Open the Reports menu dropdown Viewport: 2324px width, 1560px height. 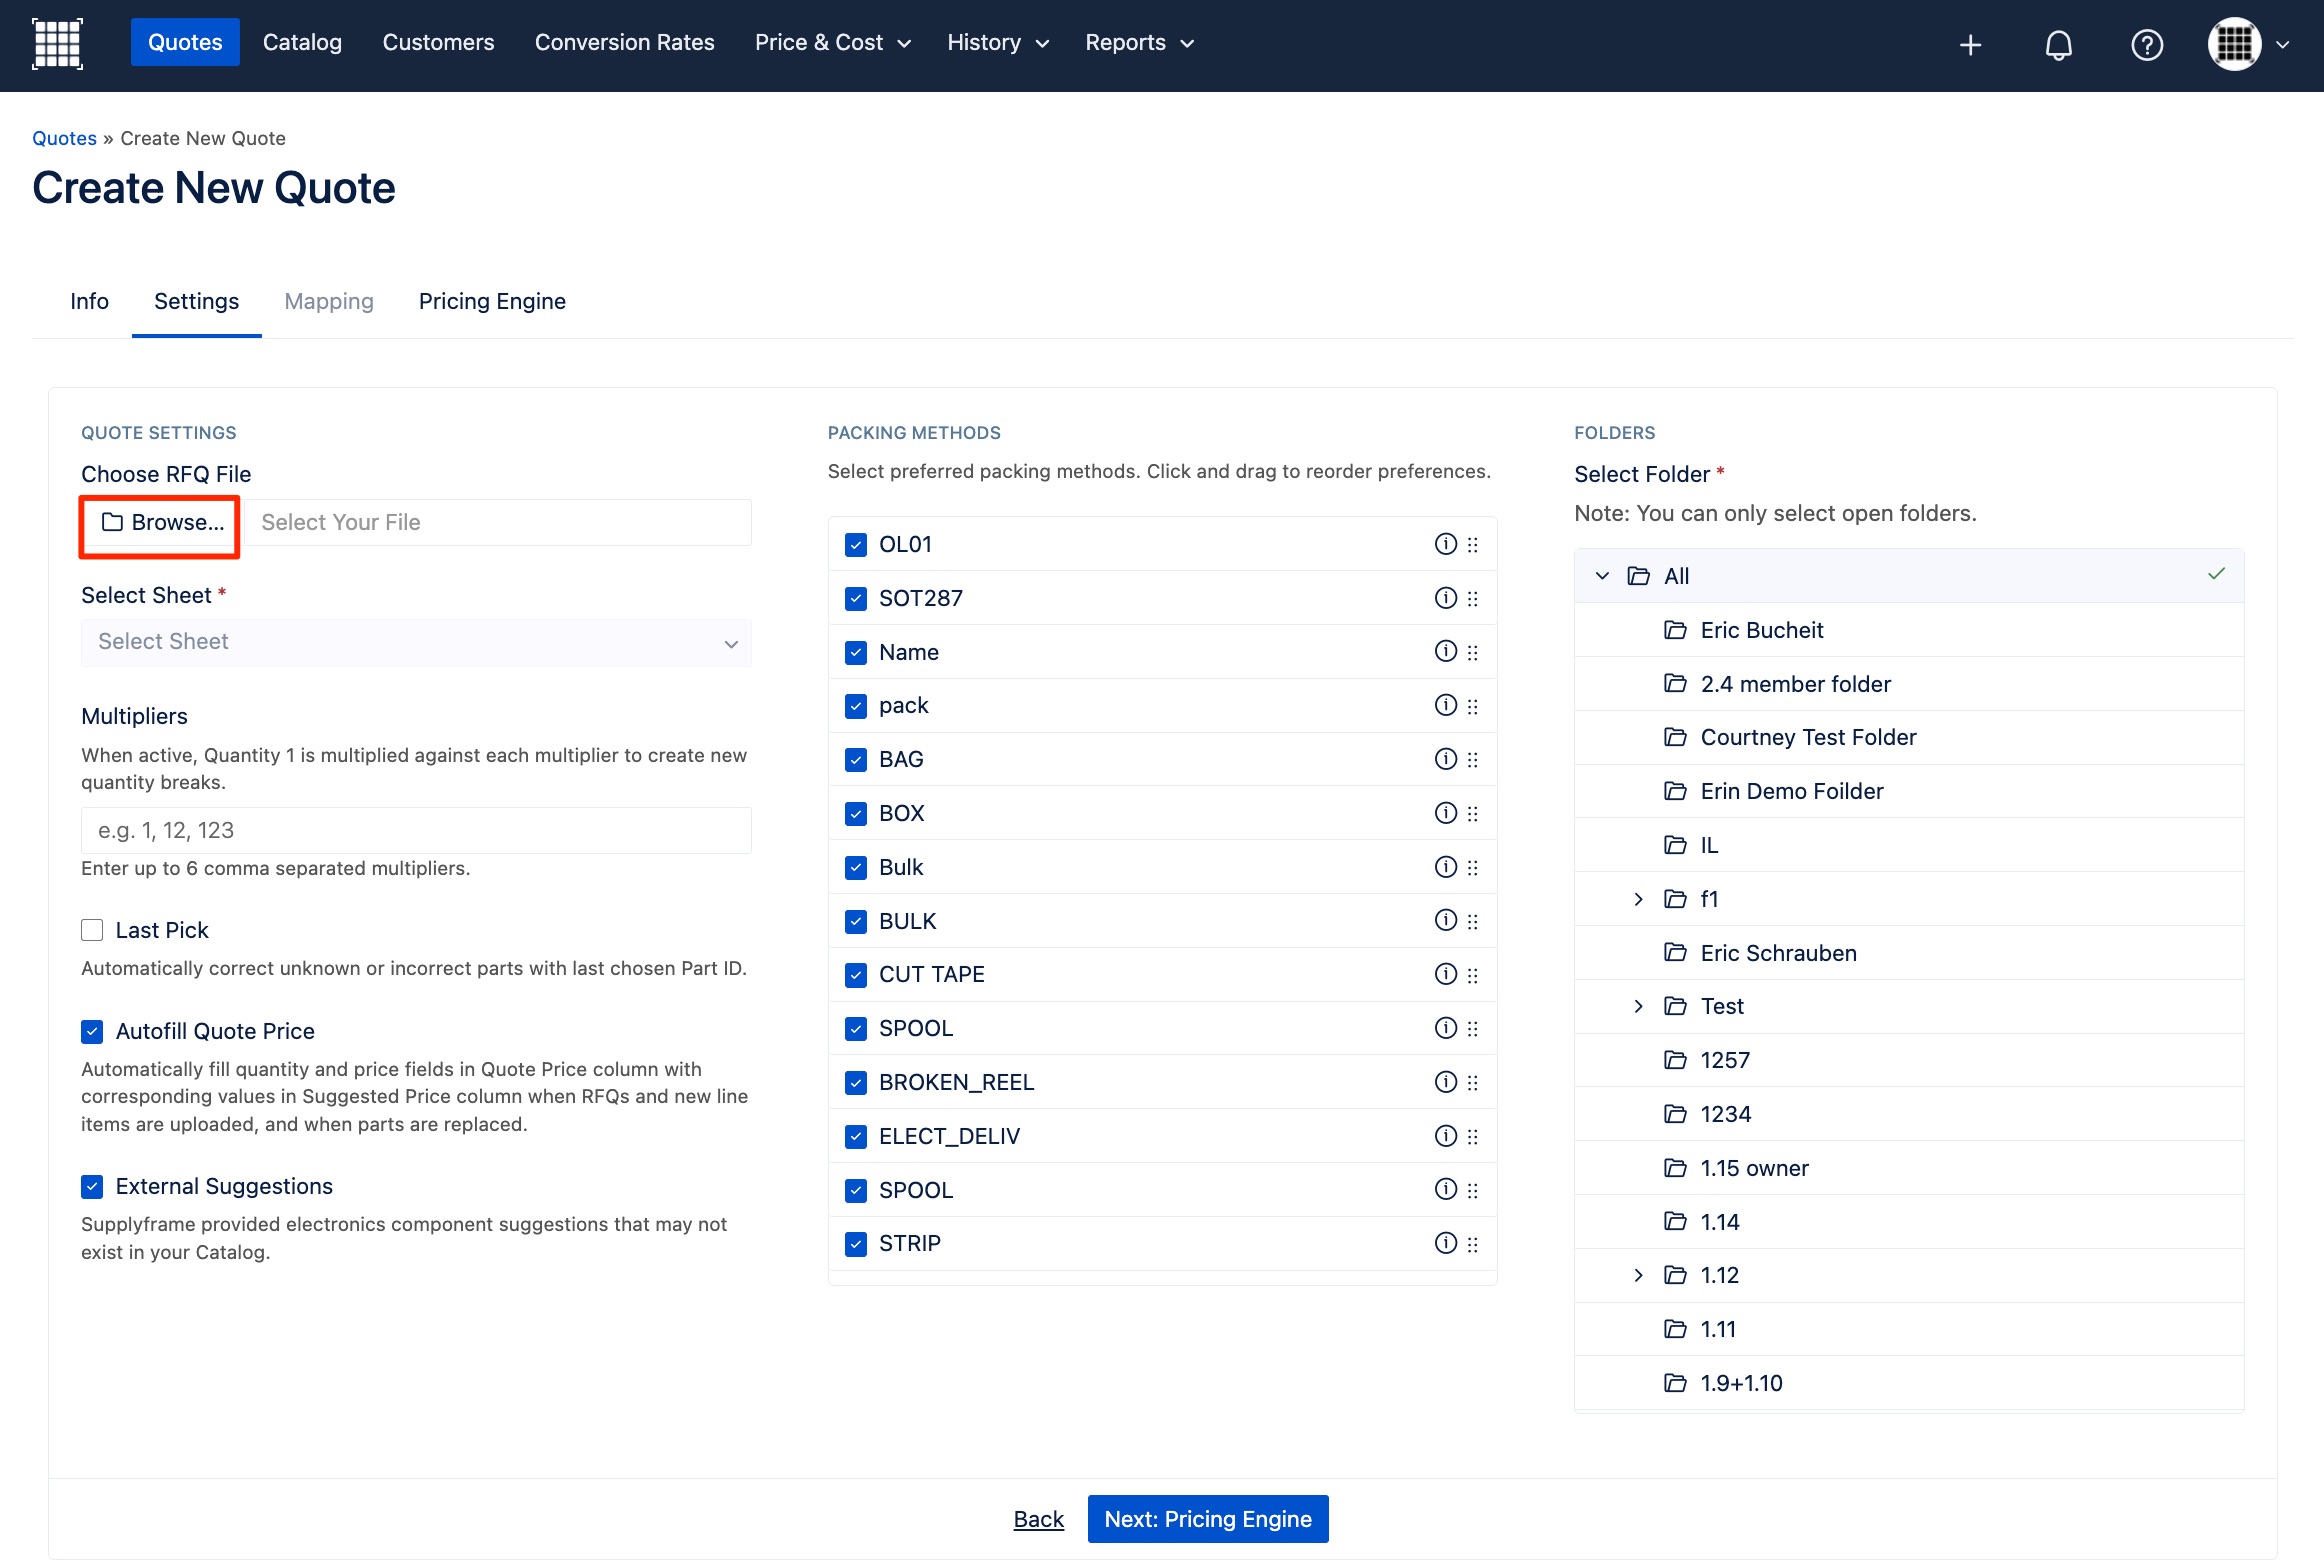pos(1139,43)
